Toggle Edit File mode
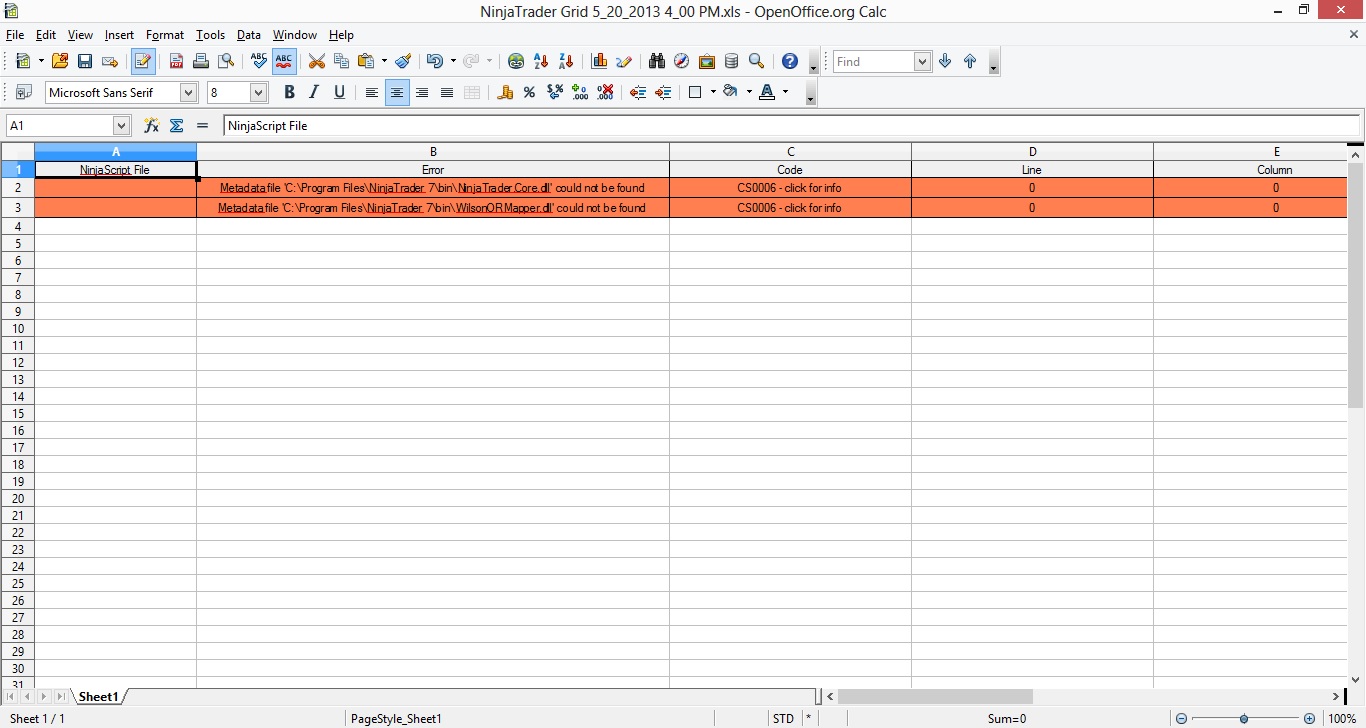Image resolution: width=1366 pixels, height=728 pixels. pyautogui.click(x=143, y=61)
